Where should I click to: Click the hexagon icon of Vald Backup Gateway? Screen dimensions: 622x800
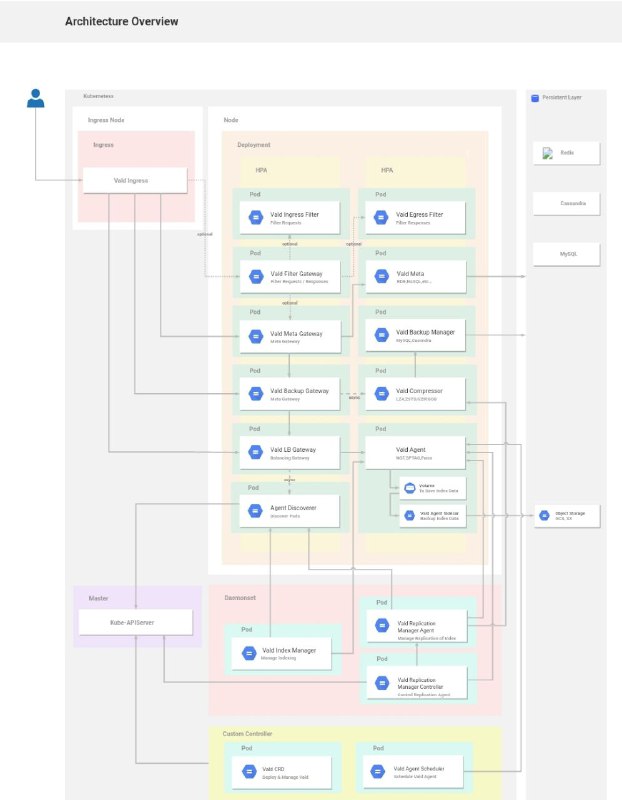point(256,394)
